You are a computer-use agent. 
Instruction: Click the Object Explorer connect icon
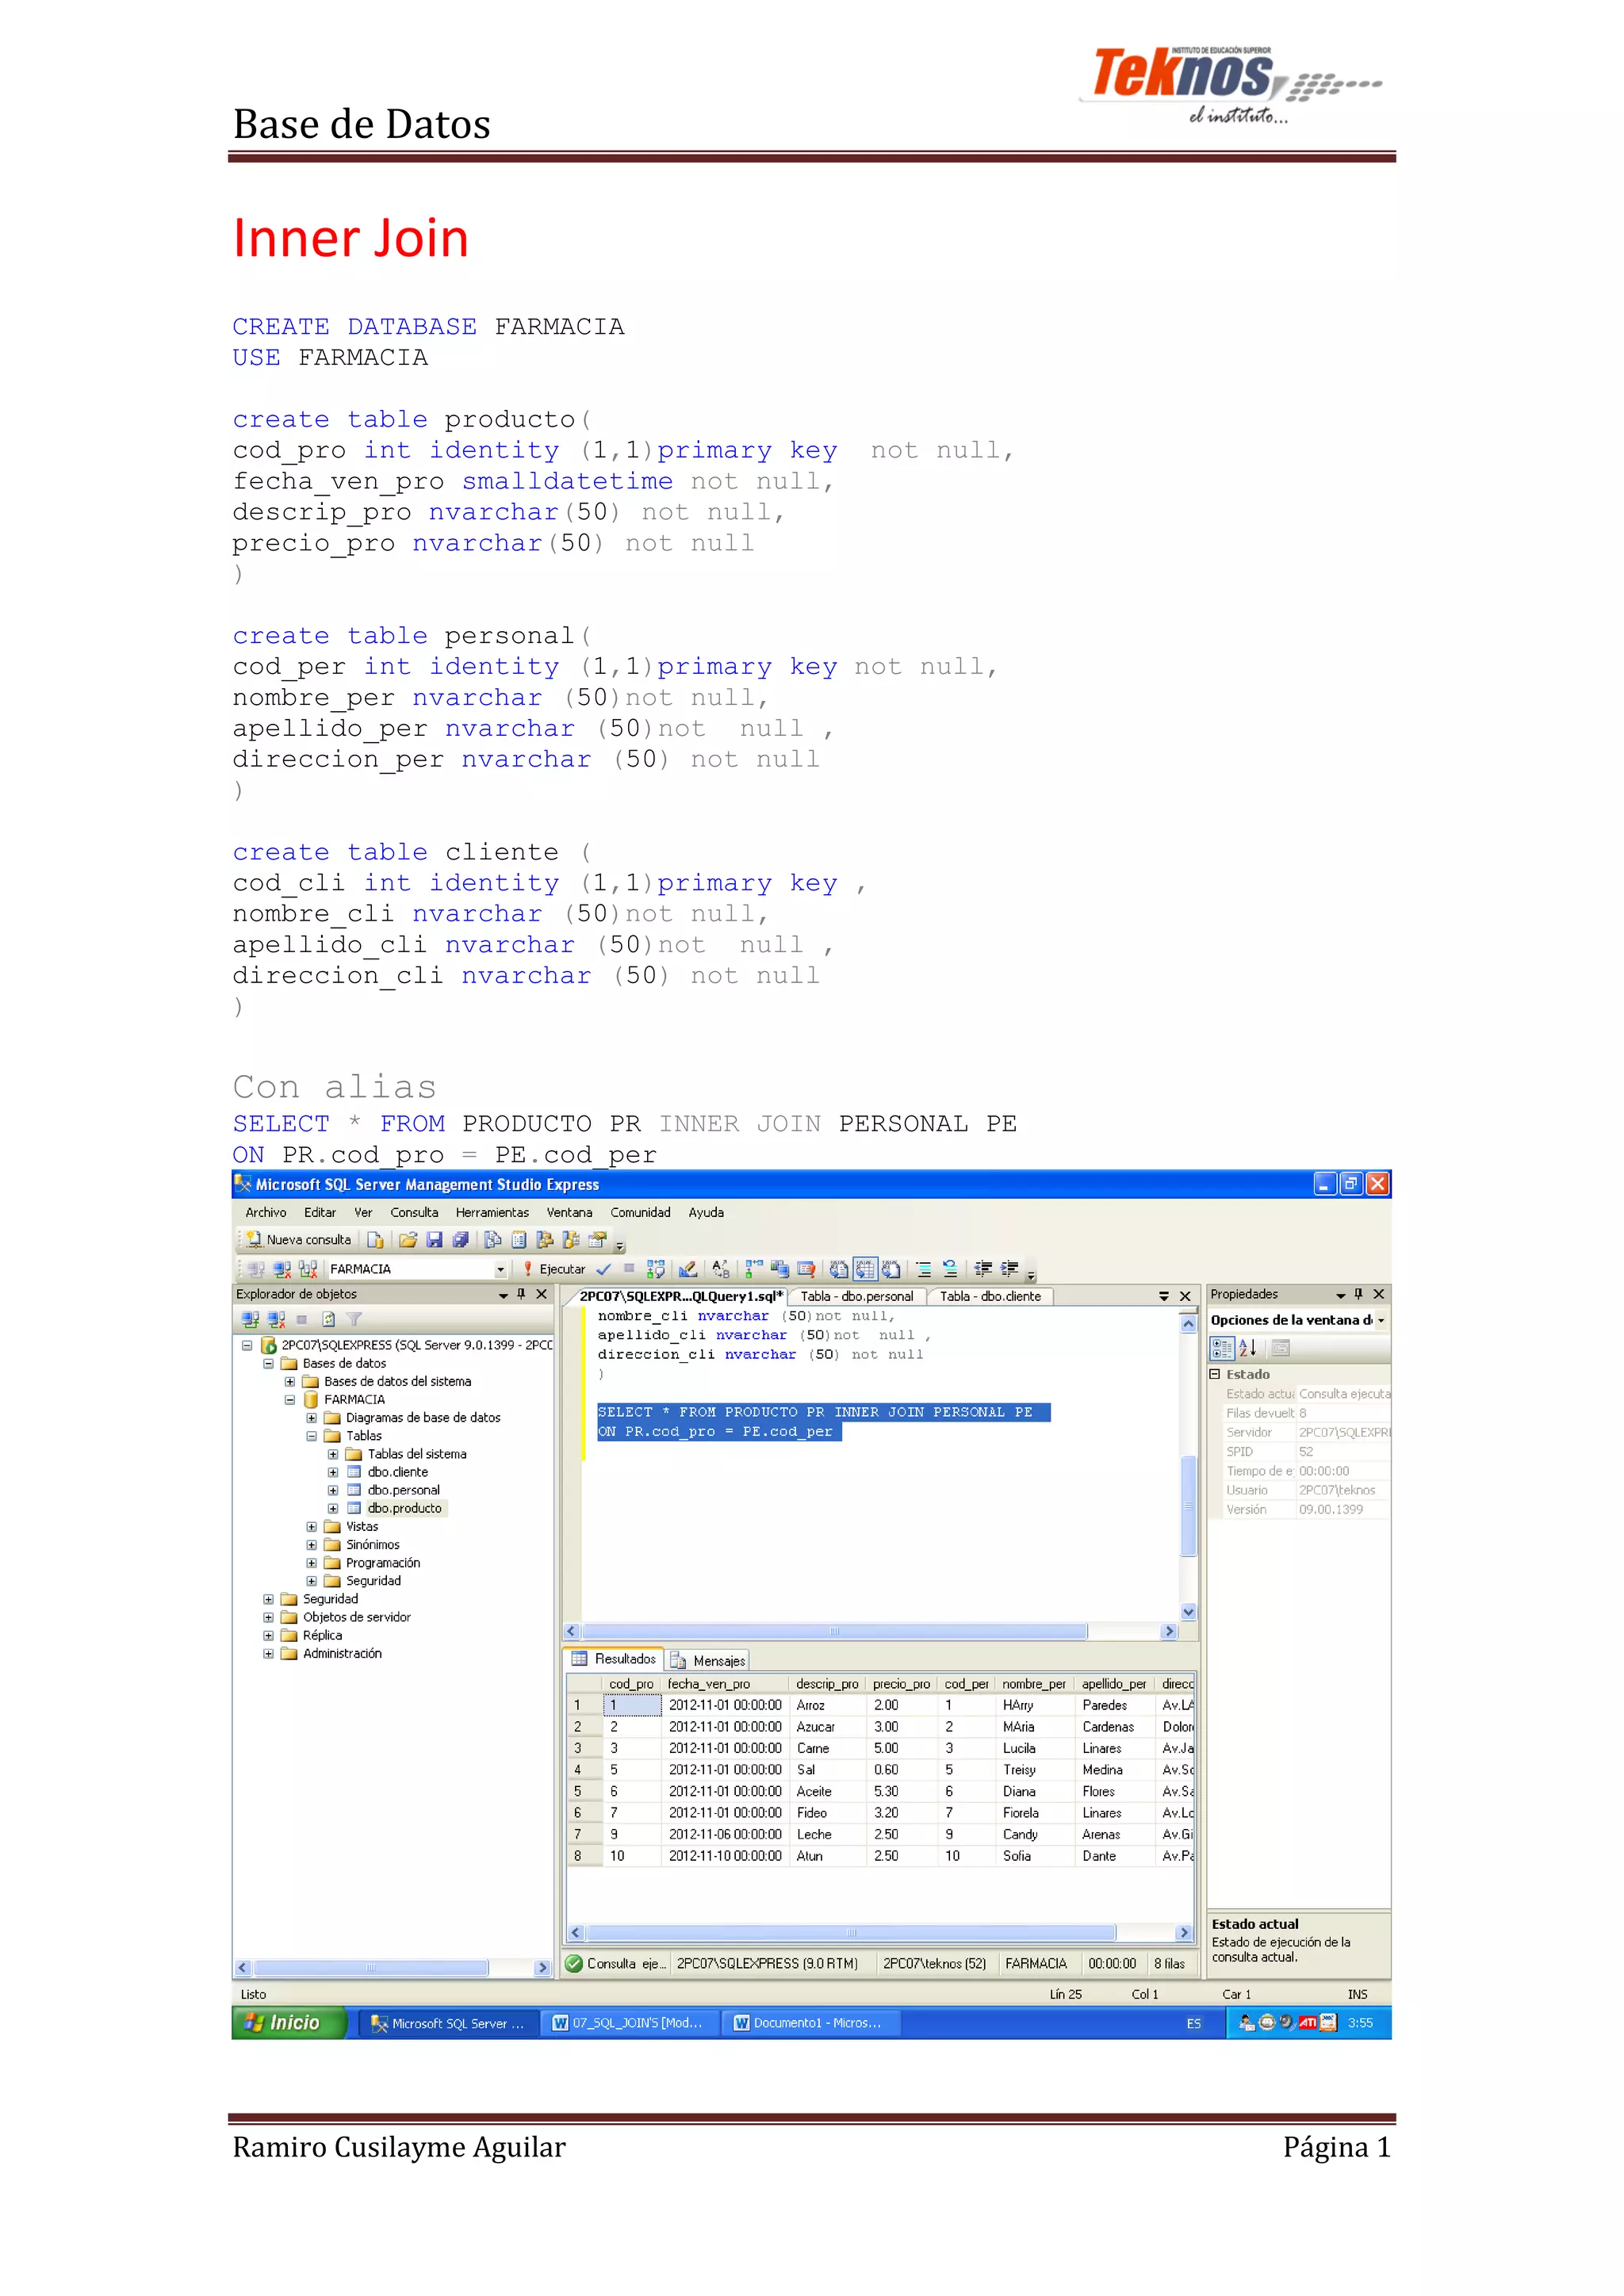tap(250, 1319)
